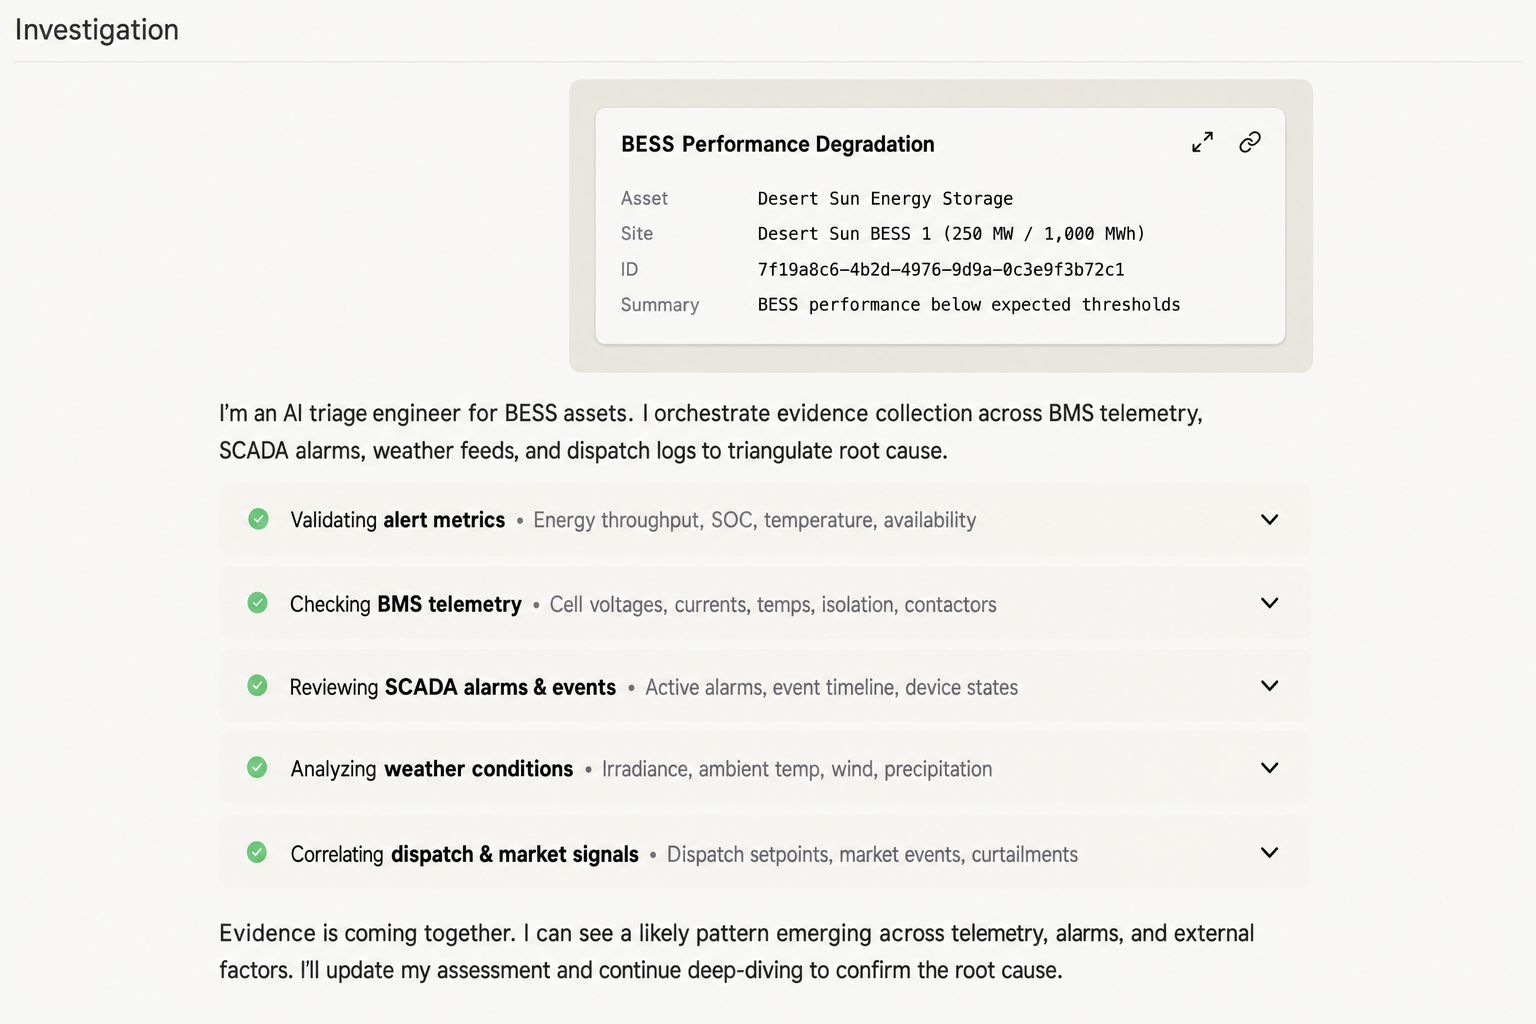This screenshot has height=1024, width=1536.
Task: Expand the Checking BMS telemetry chevron
Action: [1269, 603]
